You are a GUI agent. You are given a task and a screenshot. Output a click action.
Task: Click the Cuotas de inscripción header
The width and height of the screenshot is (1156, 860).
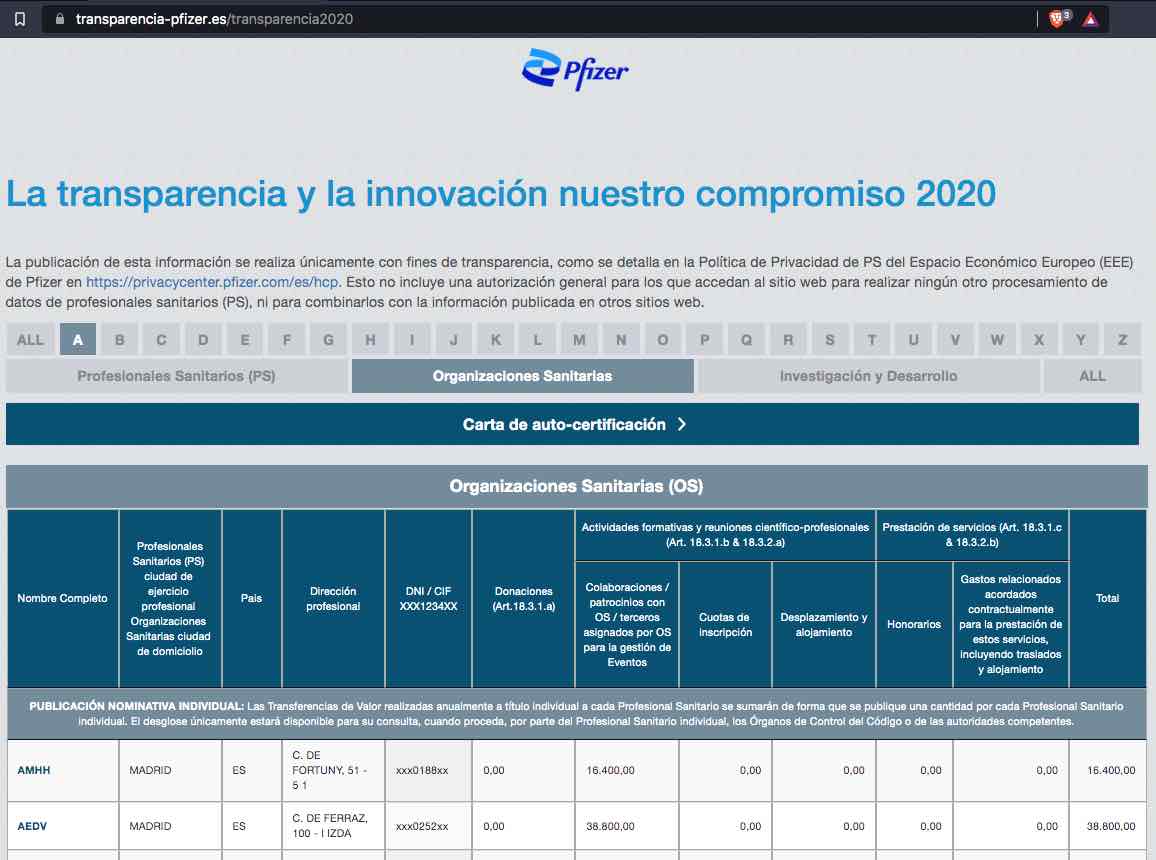pos(725,624)
